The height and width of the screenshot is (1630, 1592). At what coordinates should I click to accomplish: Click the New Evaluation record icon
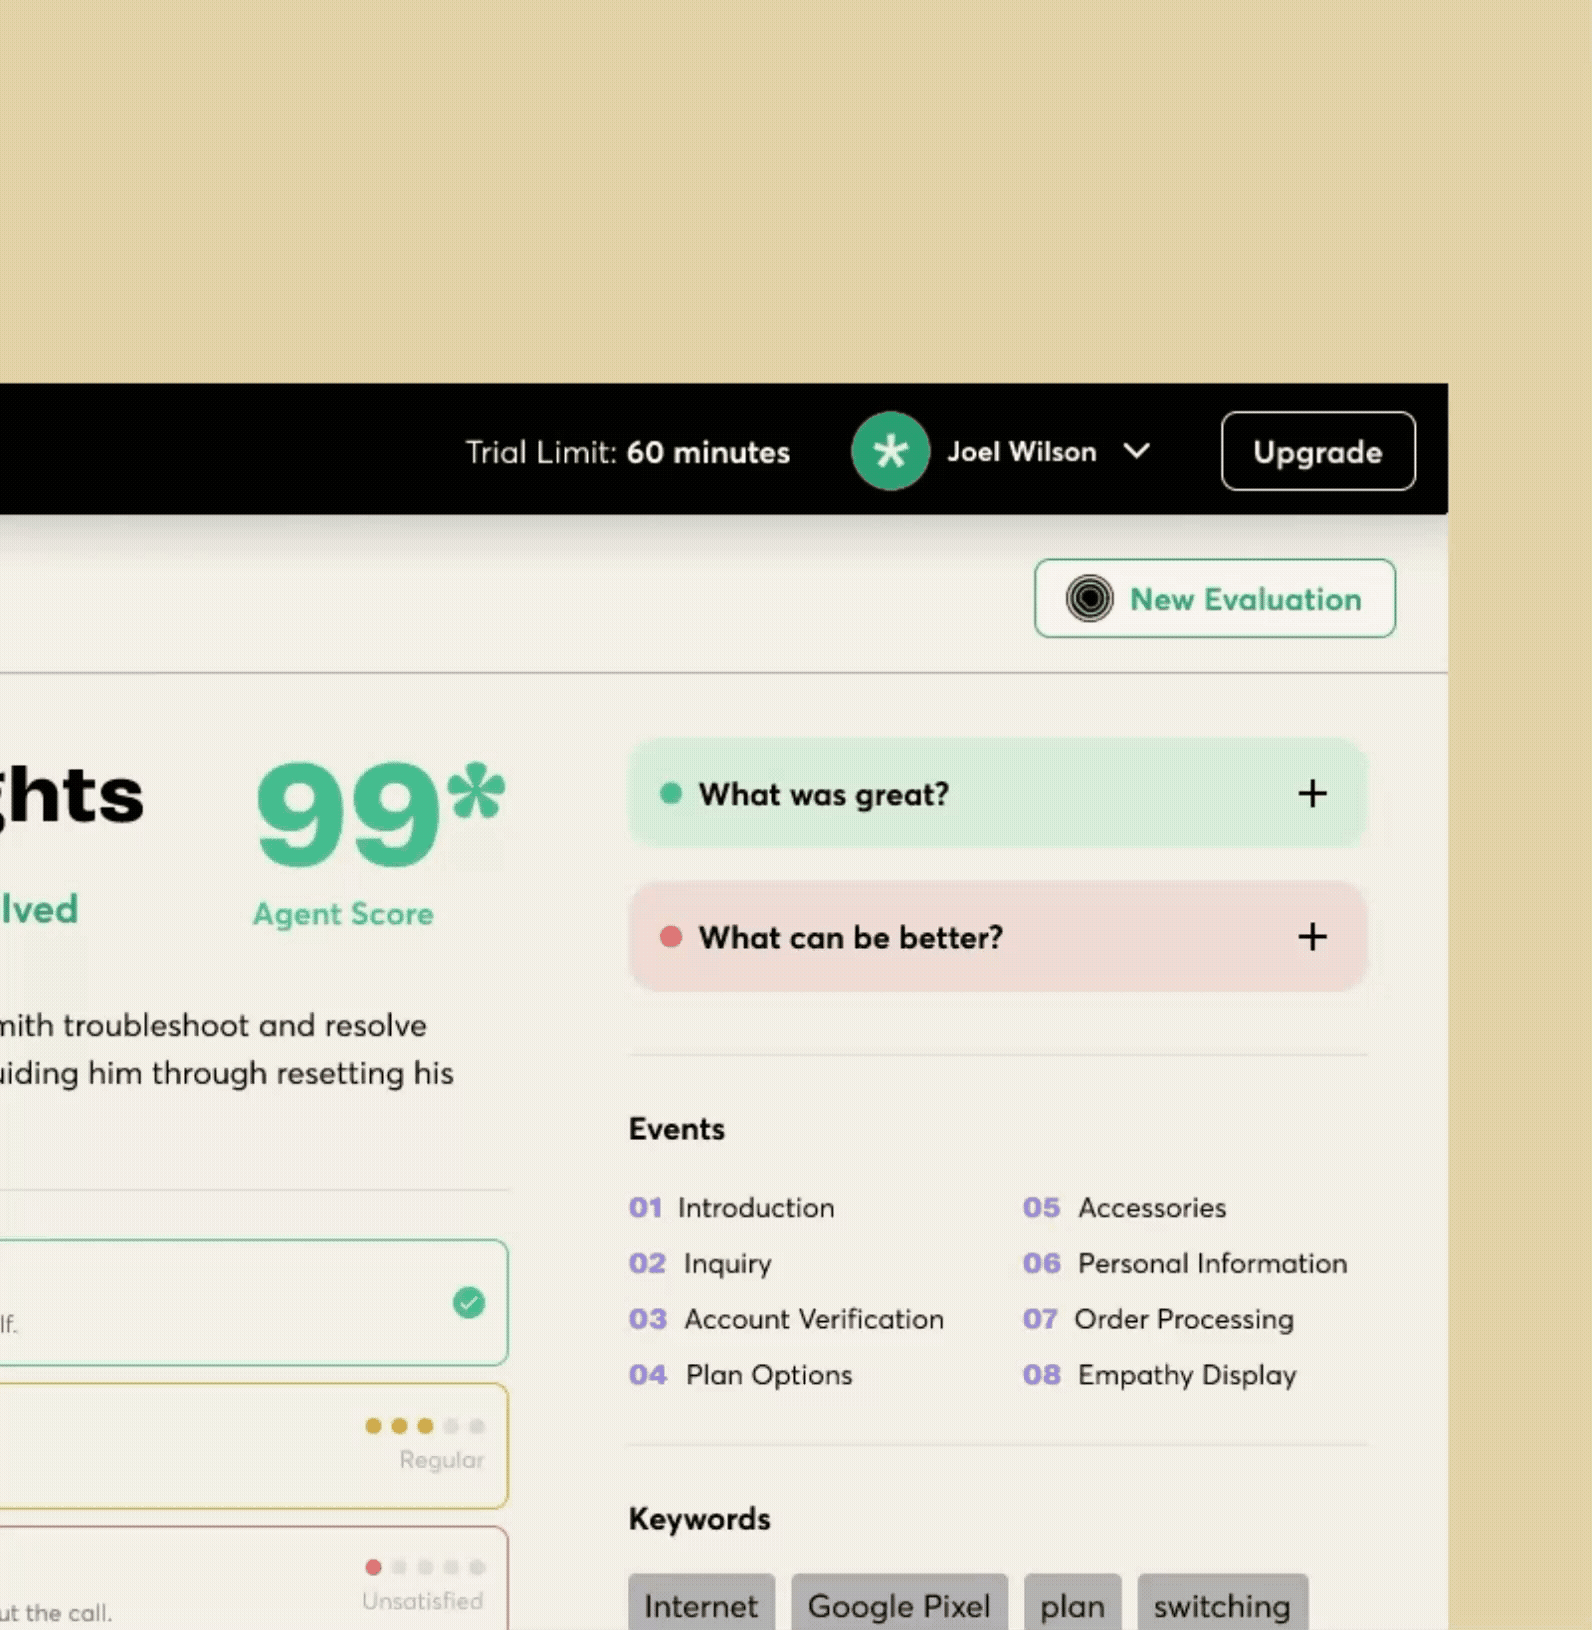(x=1089, y=599)
